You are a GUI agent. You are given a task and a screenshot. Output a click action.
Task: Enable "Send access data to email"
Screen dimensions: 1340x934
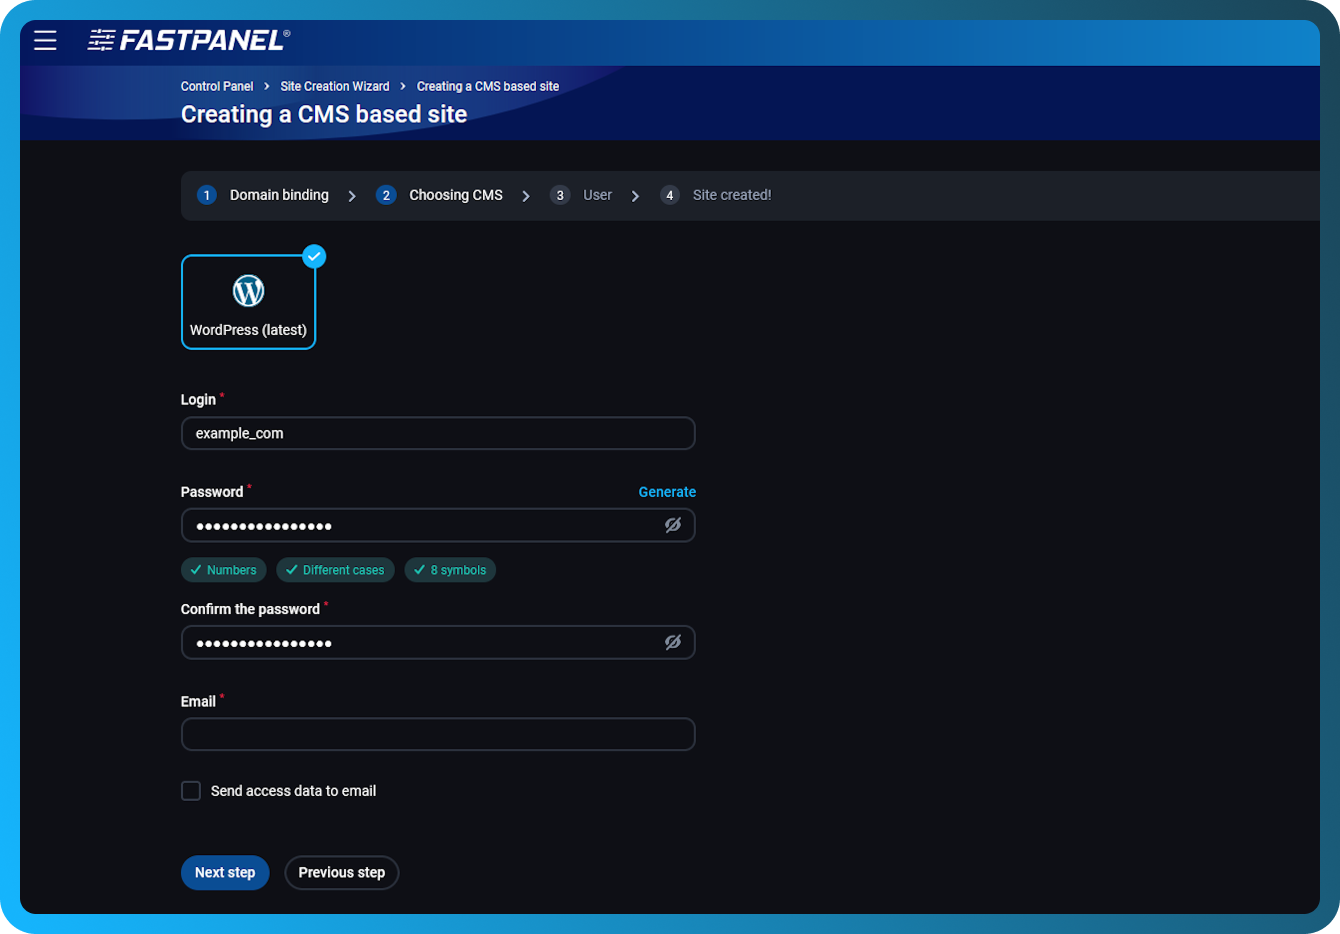pyautogui.click(x=190, y=790)
